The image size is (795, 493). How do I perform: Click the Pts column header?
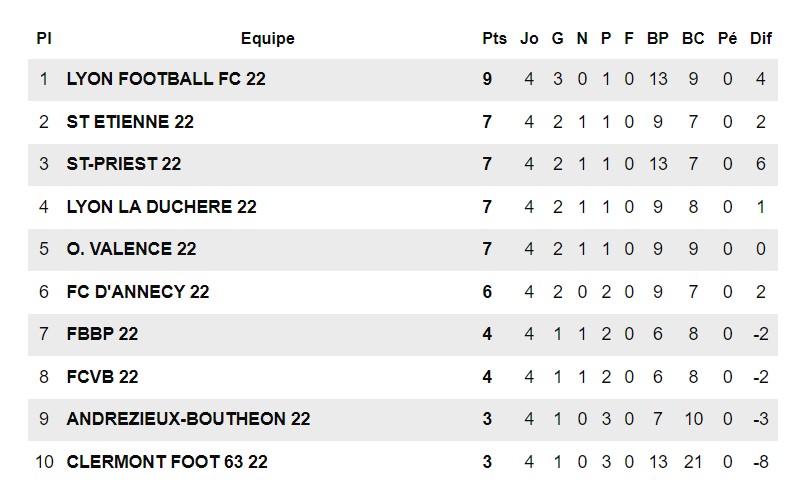494,39
